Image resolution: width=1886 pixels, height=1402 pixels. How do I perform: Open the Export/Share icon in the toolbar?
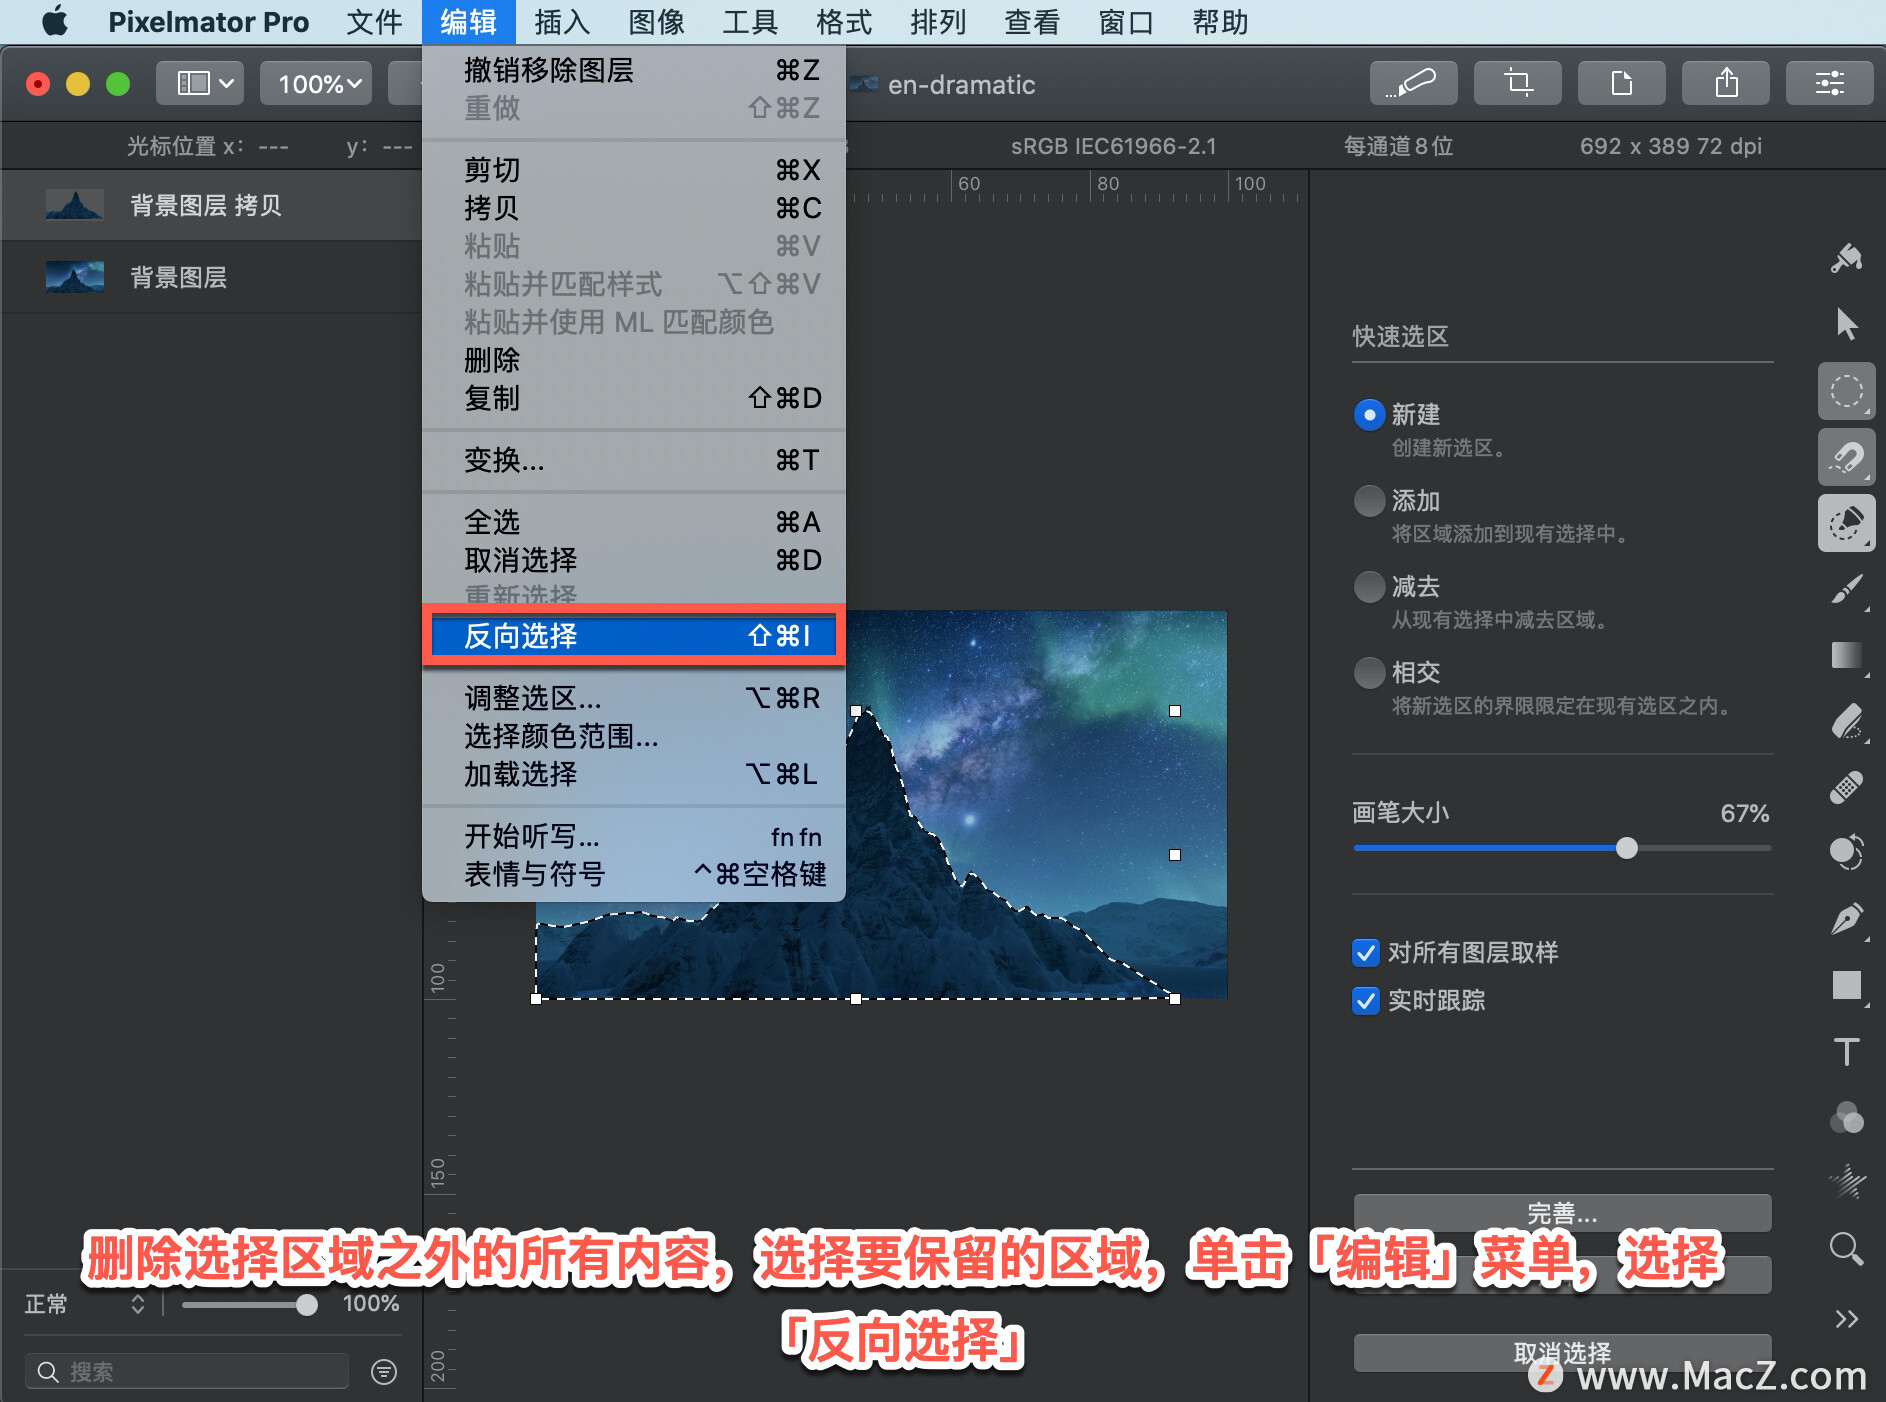pyautogui.click(x=1725, y=82)
